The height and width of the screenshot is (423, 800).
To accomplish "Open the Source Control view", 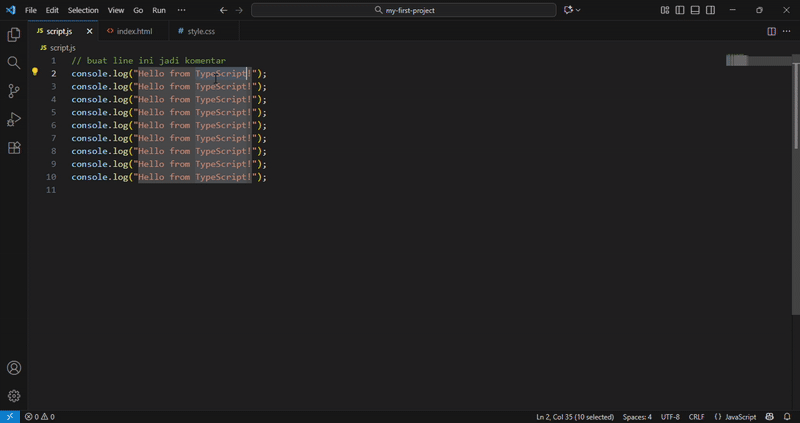I will click(14, 91).
